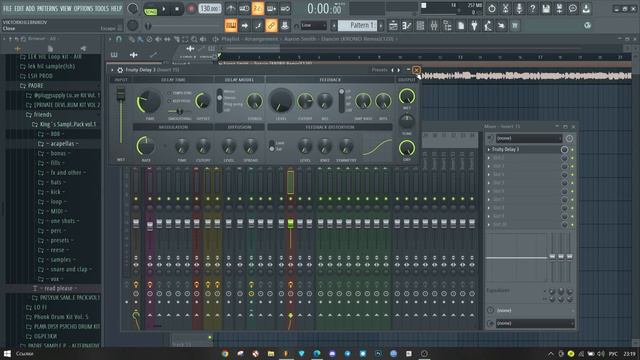
Task: Select the Playlist magnet snap icon
Action: tap(118, 39)
